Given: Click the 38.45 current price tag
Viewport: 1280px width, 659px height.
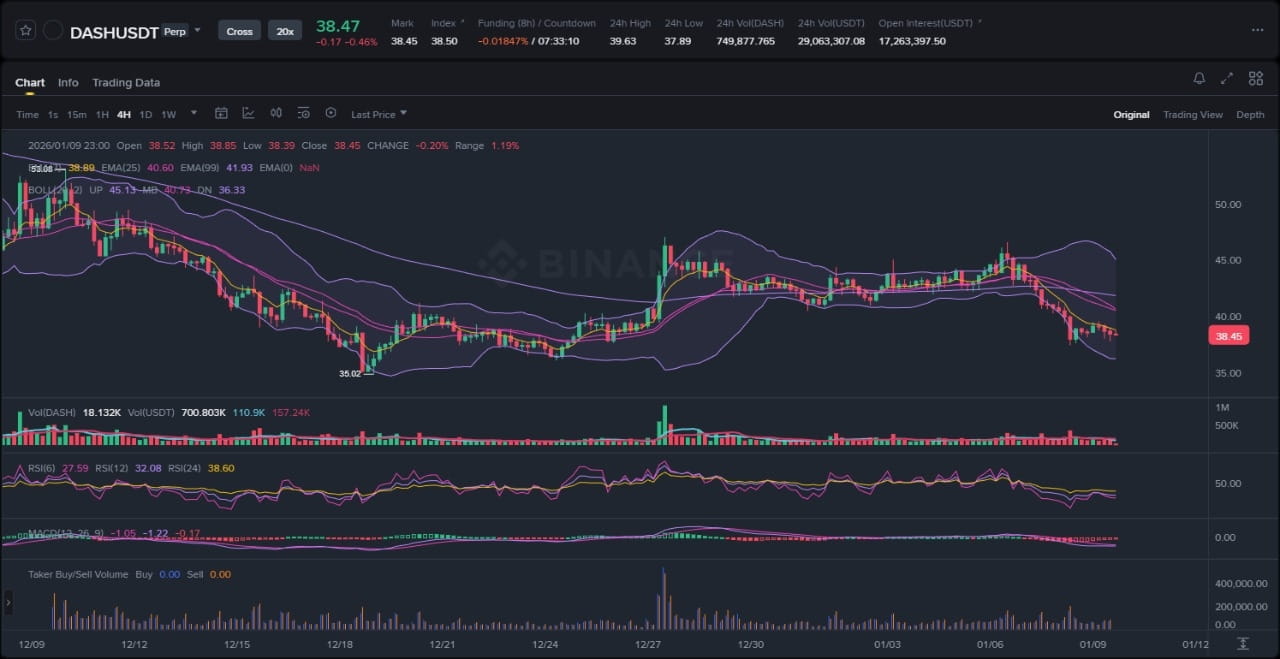Looking at the screenshot, I should [1228, 337].
